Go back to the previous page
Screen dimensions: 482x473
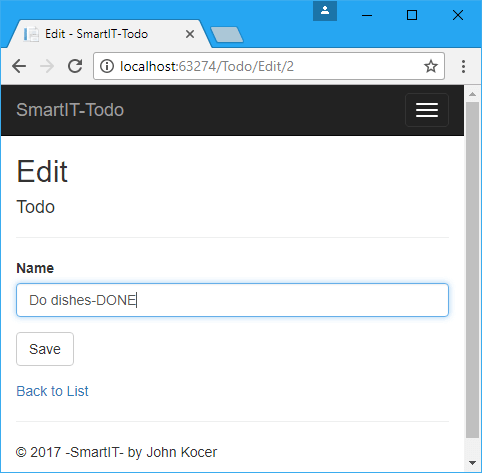[19, 66]
